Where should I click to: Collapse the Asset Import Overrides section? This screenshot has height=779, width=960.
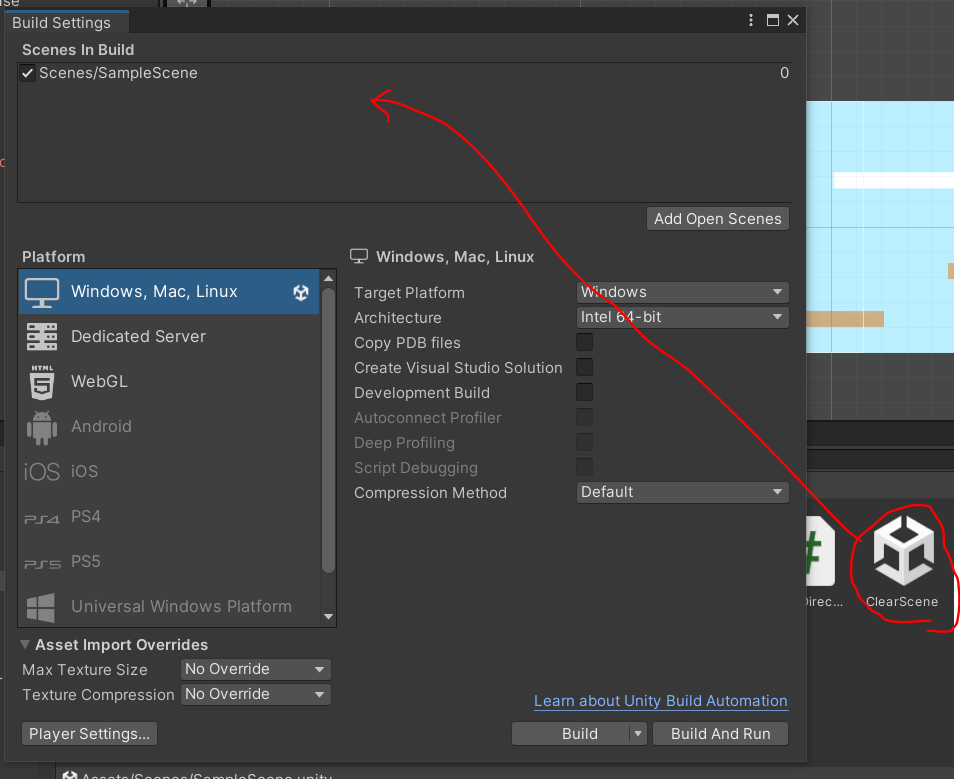tap(25, 645)
